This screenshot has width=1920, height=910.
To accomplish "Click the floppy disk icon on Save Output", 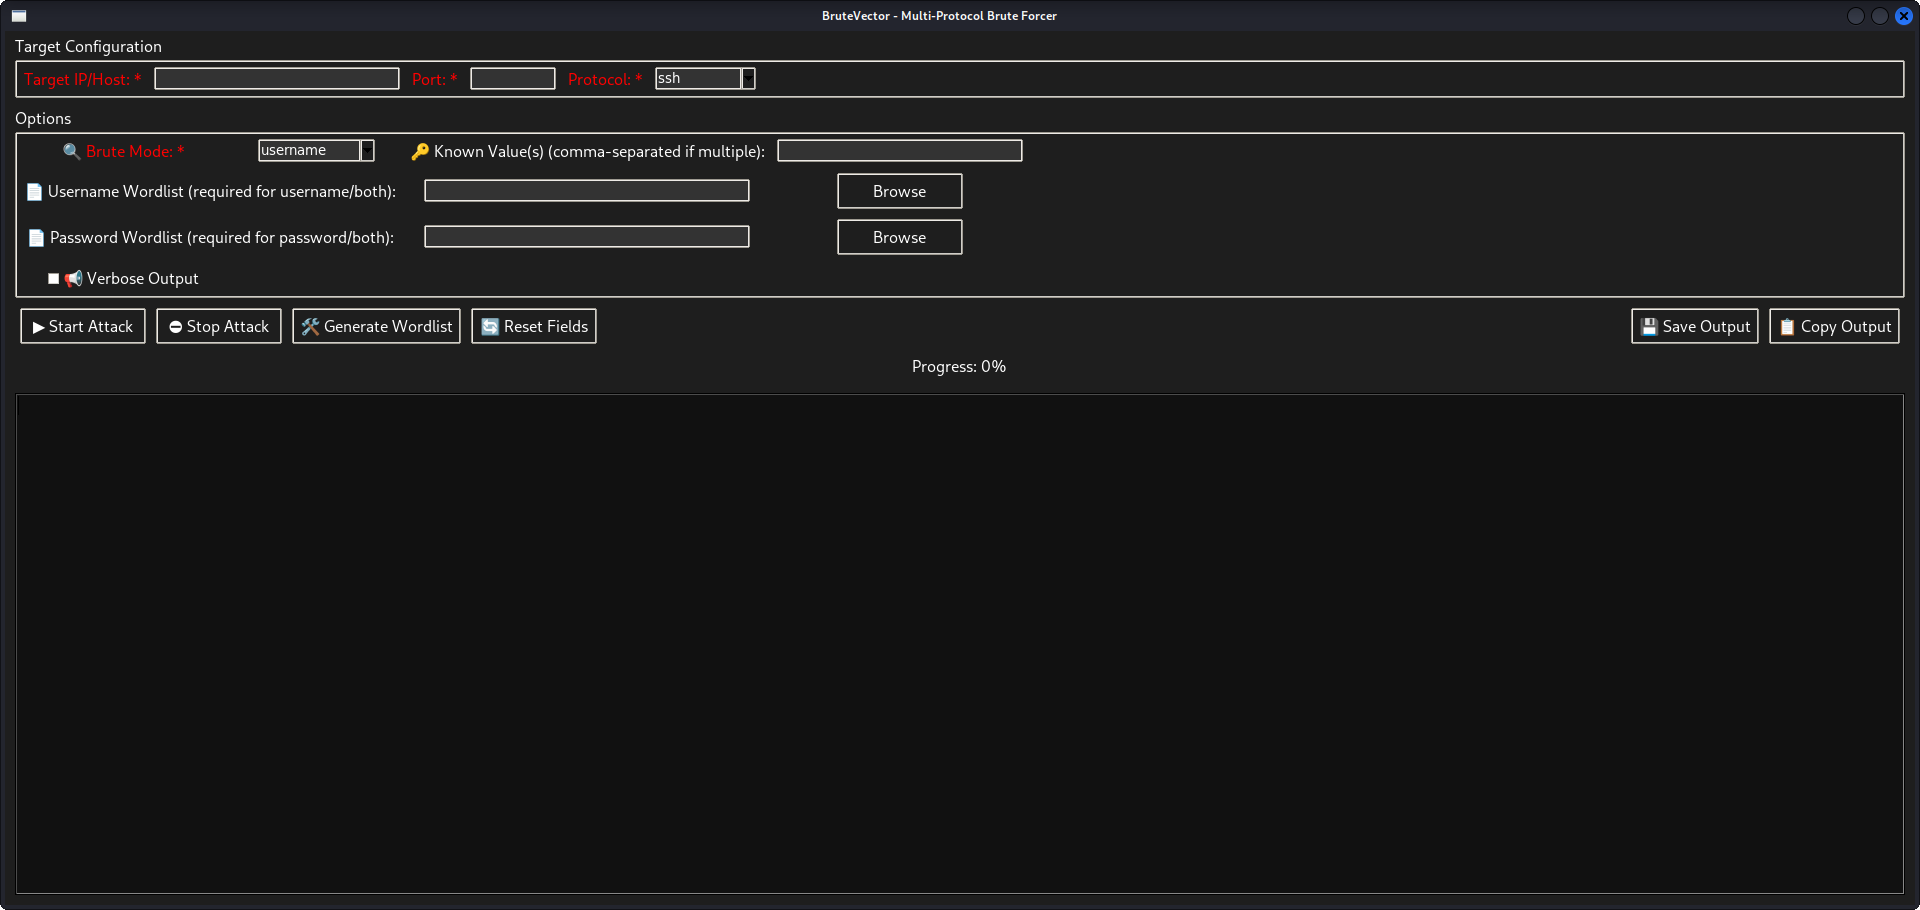I will pos(1648,326).
